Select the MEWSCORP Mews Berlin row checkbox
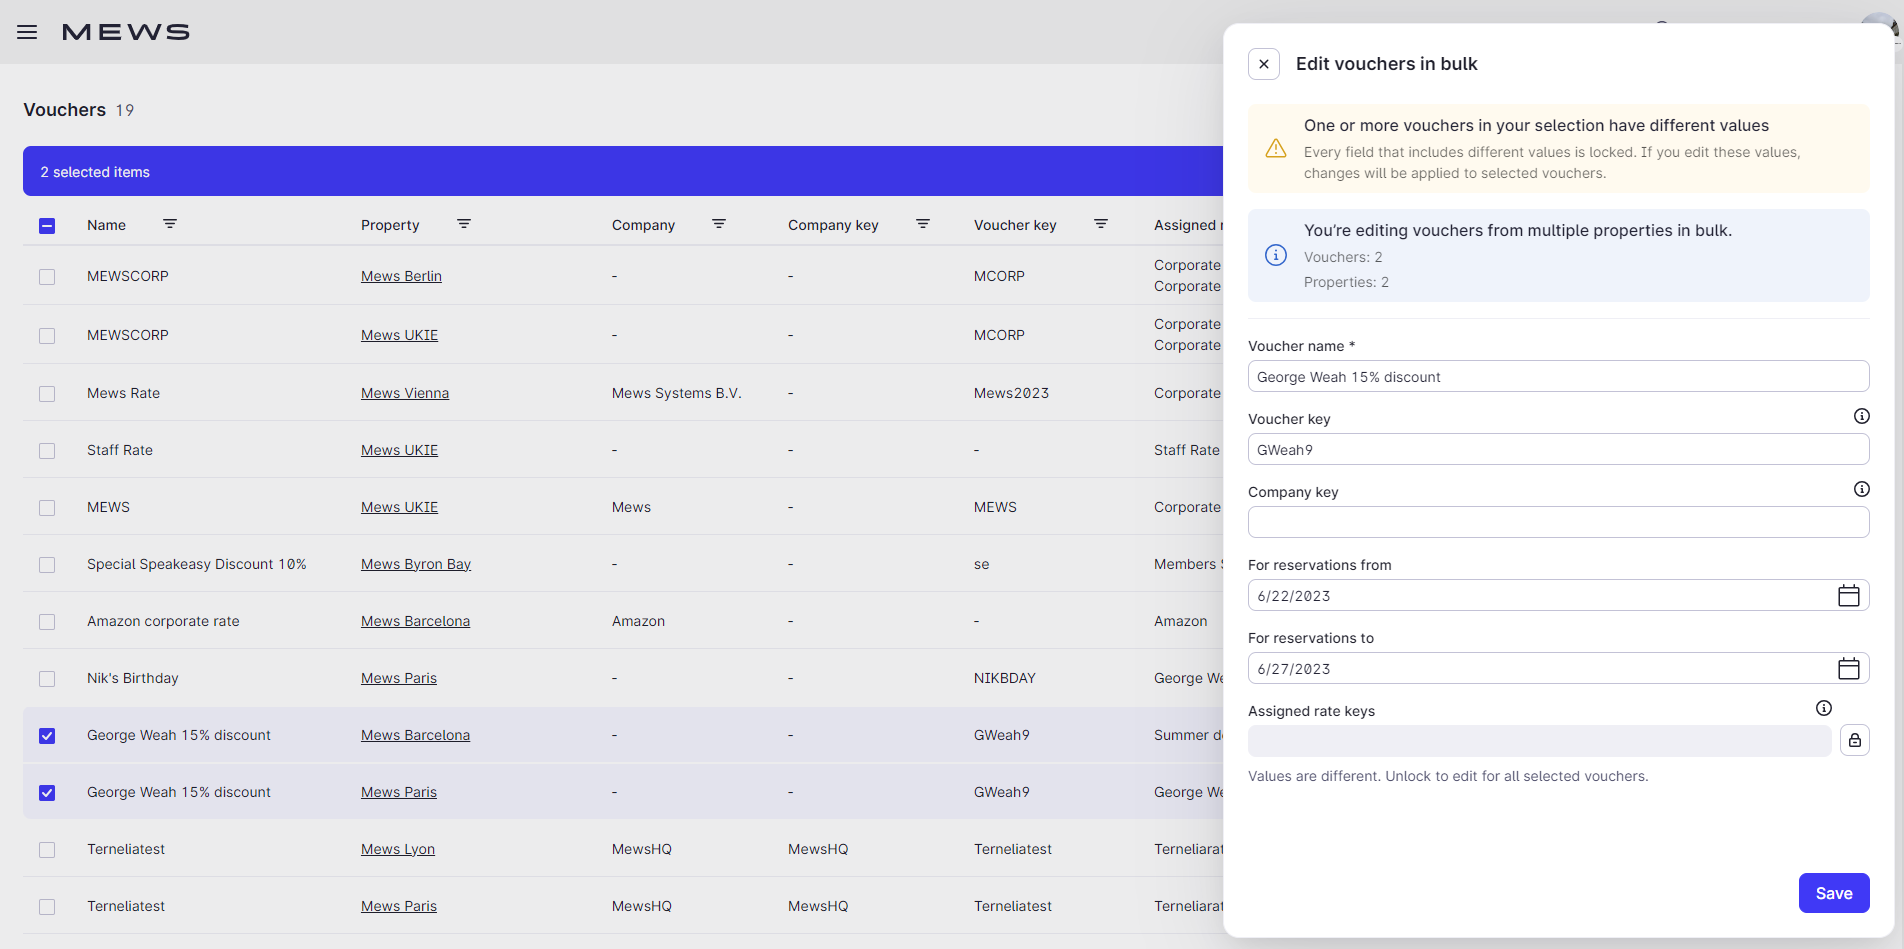1904x949 pixels. tap(47, 277)
